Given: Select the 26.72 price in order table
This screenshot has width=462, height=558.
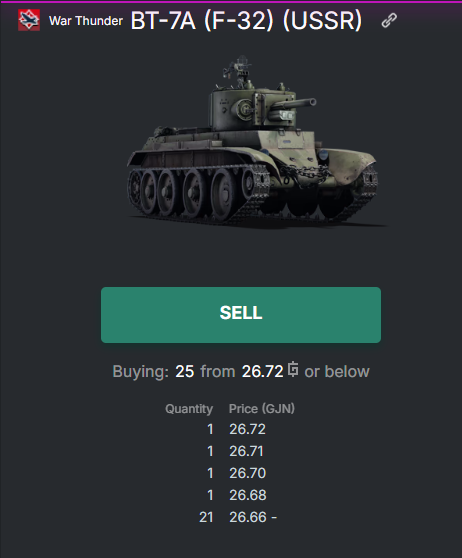Looking at the screenshot, I should pyautogui.click(x=247, y=429).
